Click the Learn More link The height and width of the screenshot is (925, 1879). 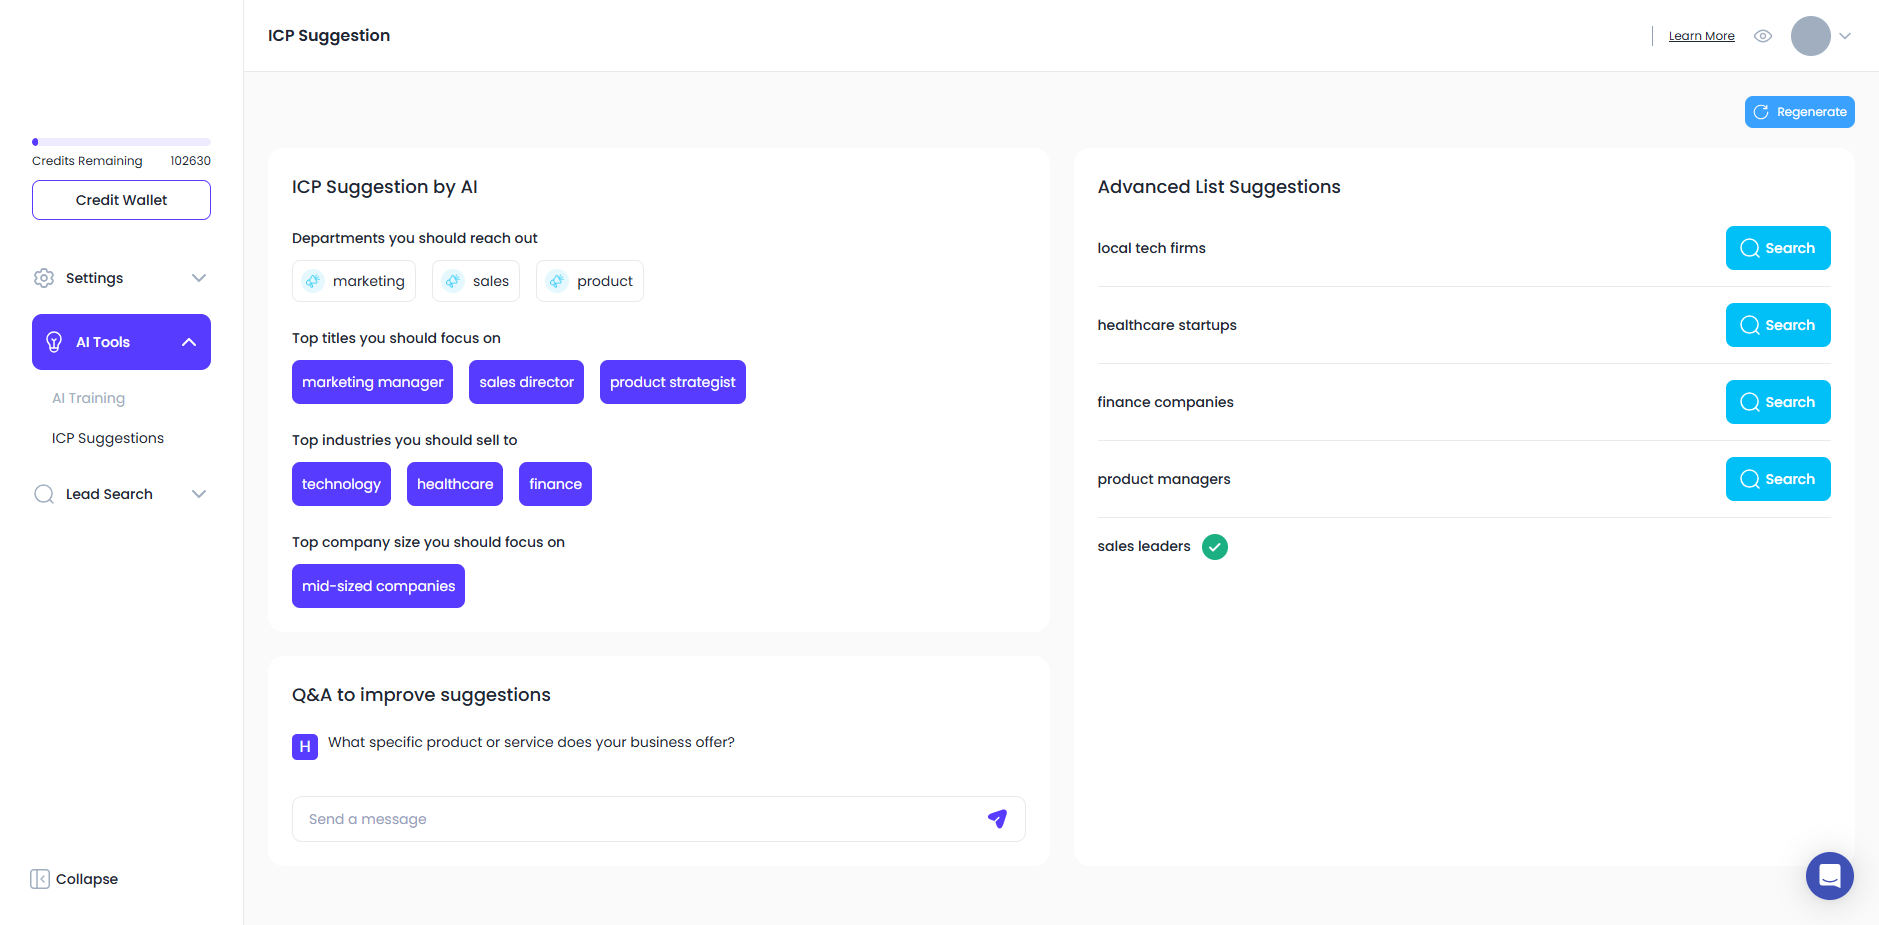point(1700,35)
